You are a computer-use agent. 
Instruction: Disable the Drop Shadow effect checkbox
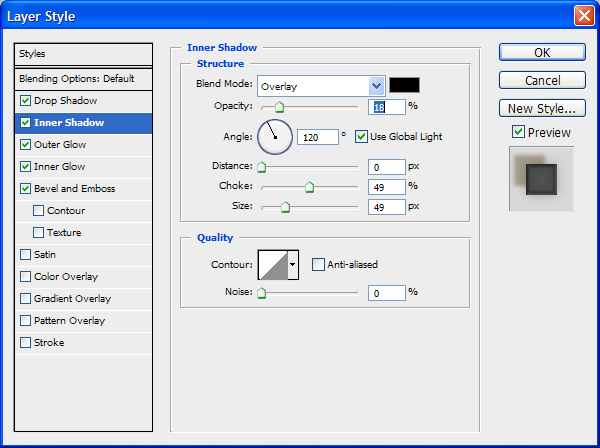coord(25,101)
